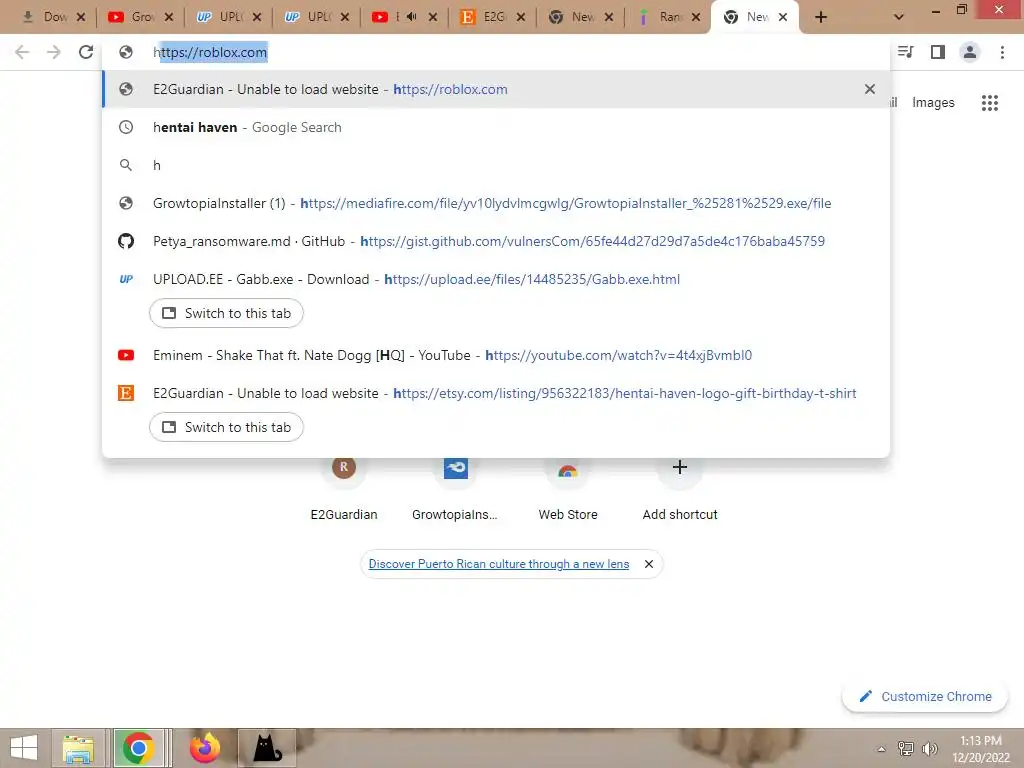This screenshot has width=1024, height=768.
Task: Select GrowtopiaInstaller mediafire suggestion
Action: 496,203
